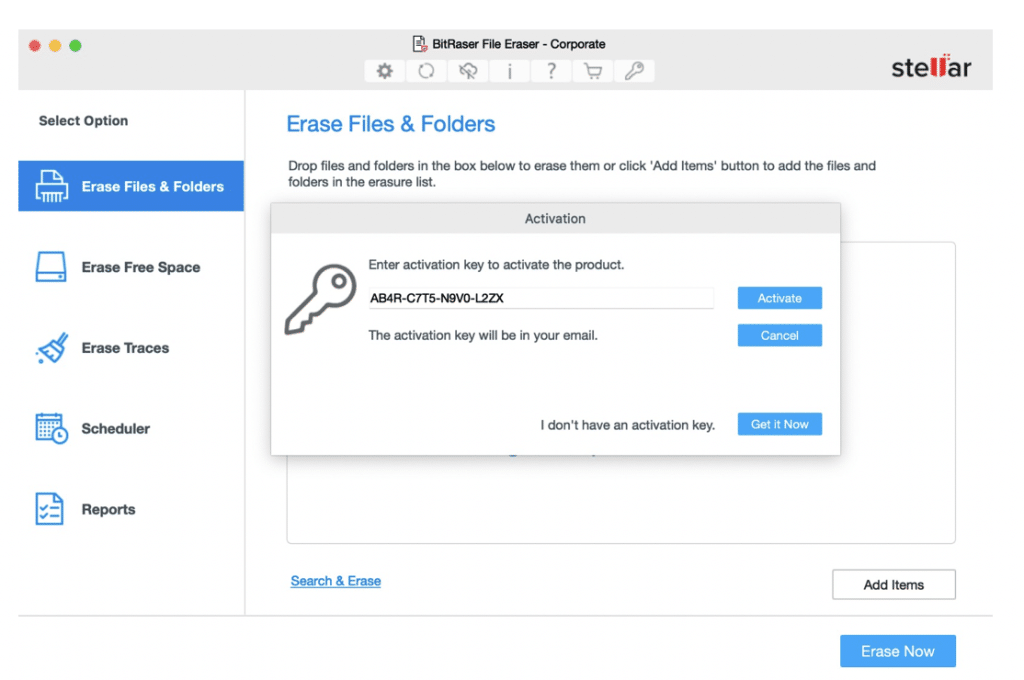Click the 'Activation' dialog title
This screenshot has width=1024, height=680.
555,219
